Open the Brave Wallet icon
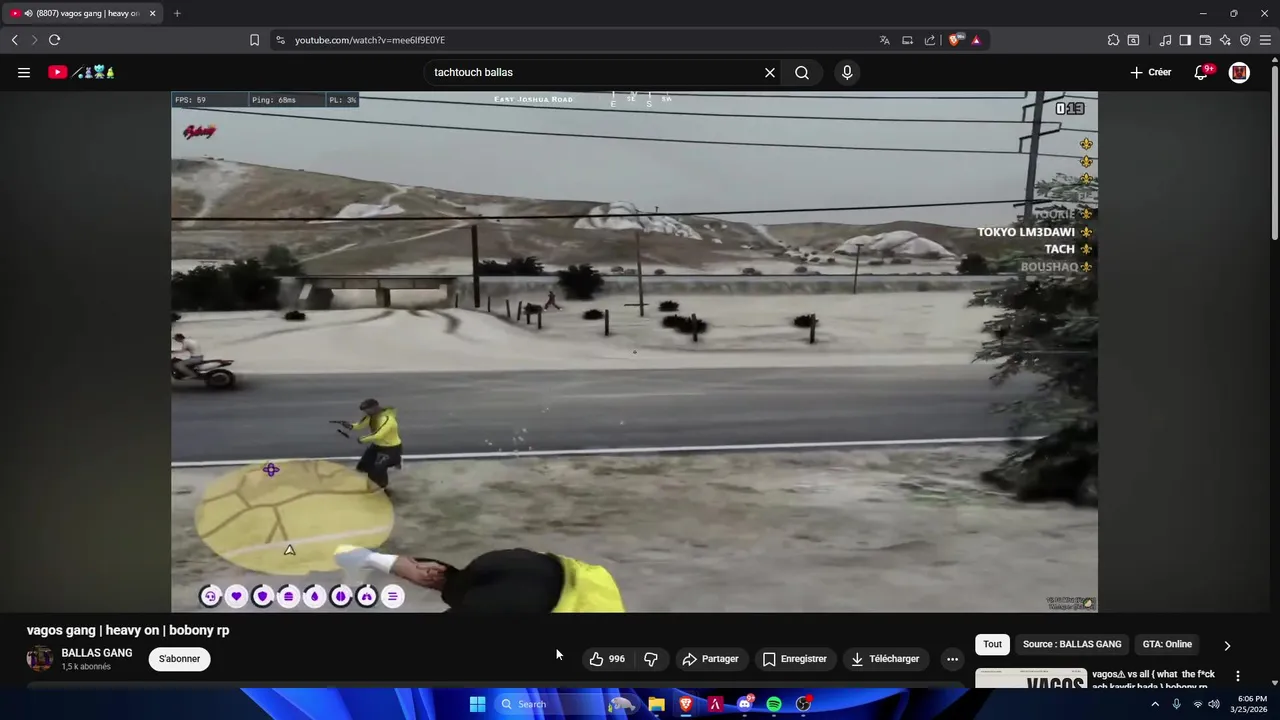The image size is (1280, 720). tap(1205, 40)
